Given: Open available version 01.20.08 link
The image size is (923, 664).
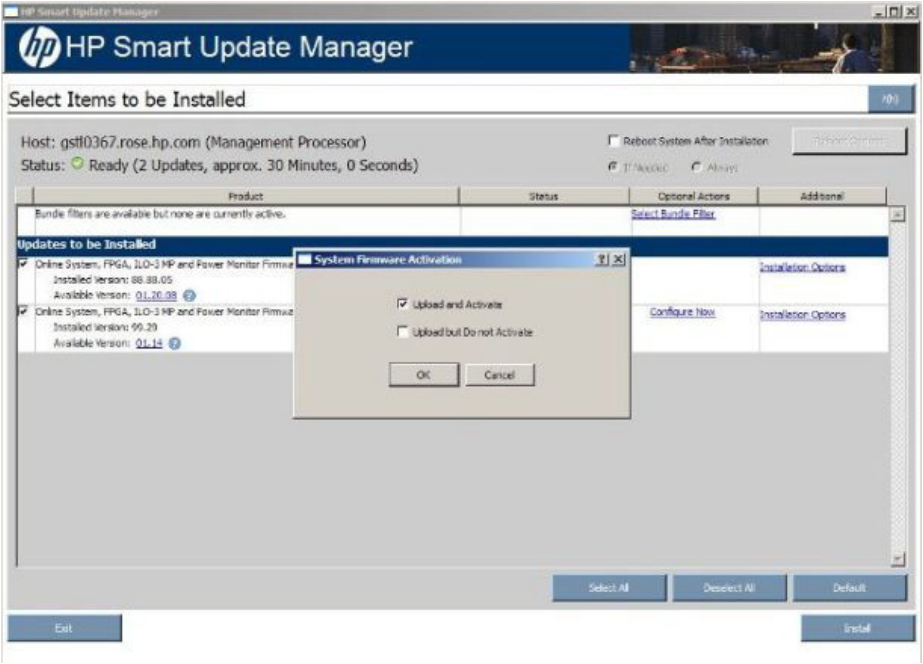Looking at the screenshot, I should (x=156, y=296).
